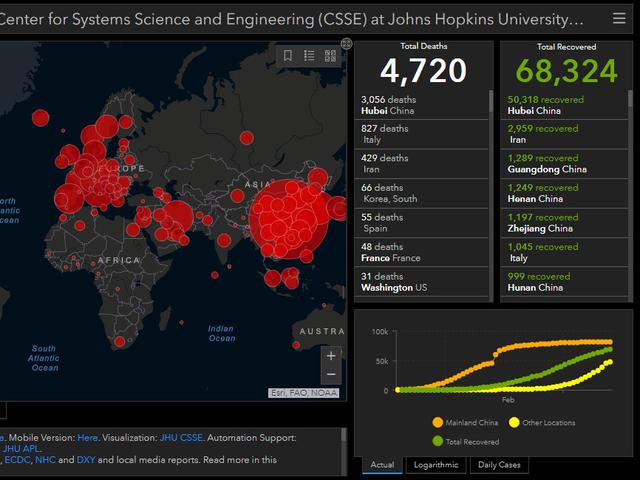Open the hamburger menu in the header
Image resolution: width=640 pixels, height=480 pixels.
[619, 18]
